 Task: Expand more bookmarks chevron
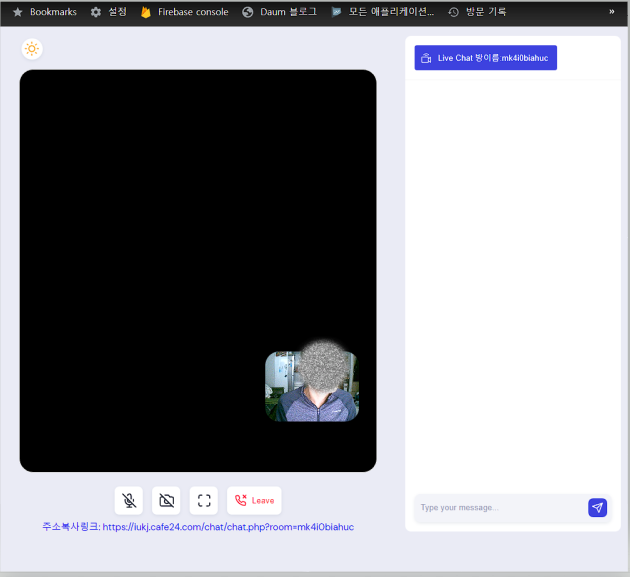click(x=612, y=12)
